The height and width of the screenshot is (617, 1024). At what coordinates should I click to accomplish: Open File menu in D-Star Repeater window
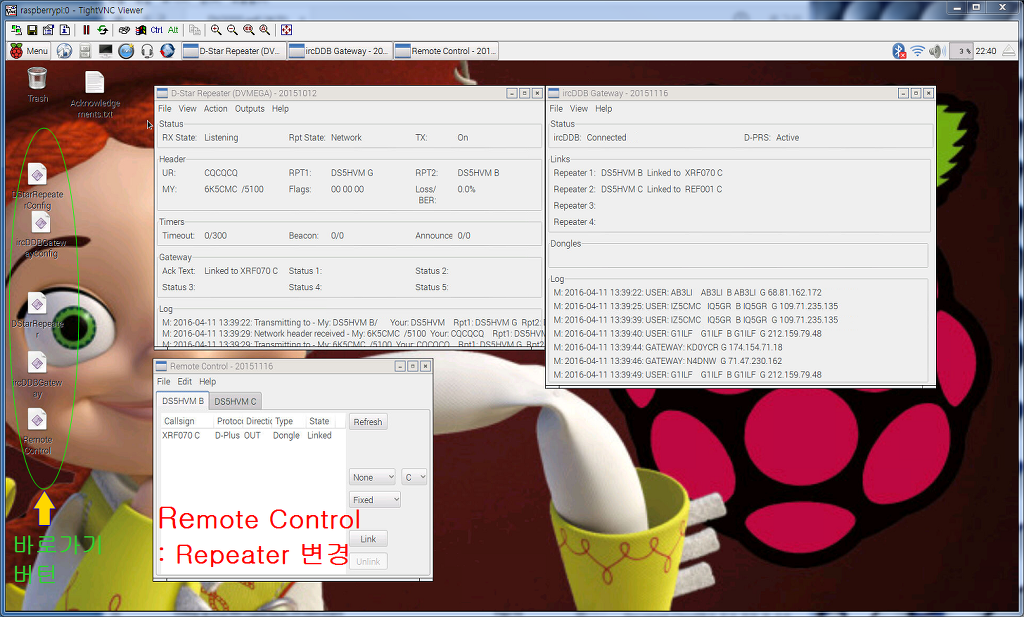click(x=165, y=108)
